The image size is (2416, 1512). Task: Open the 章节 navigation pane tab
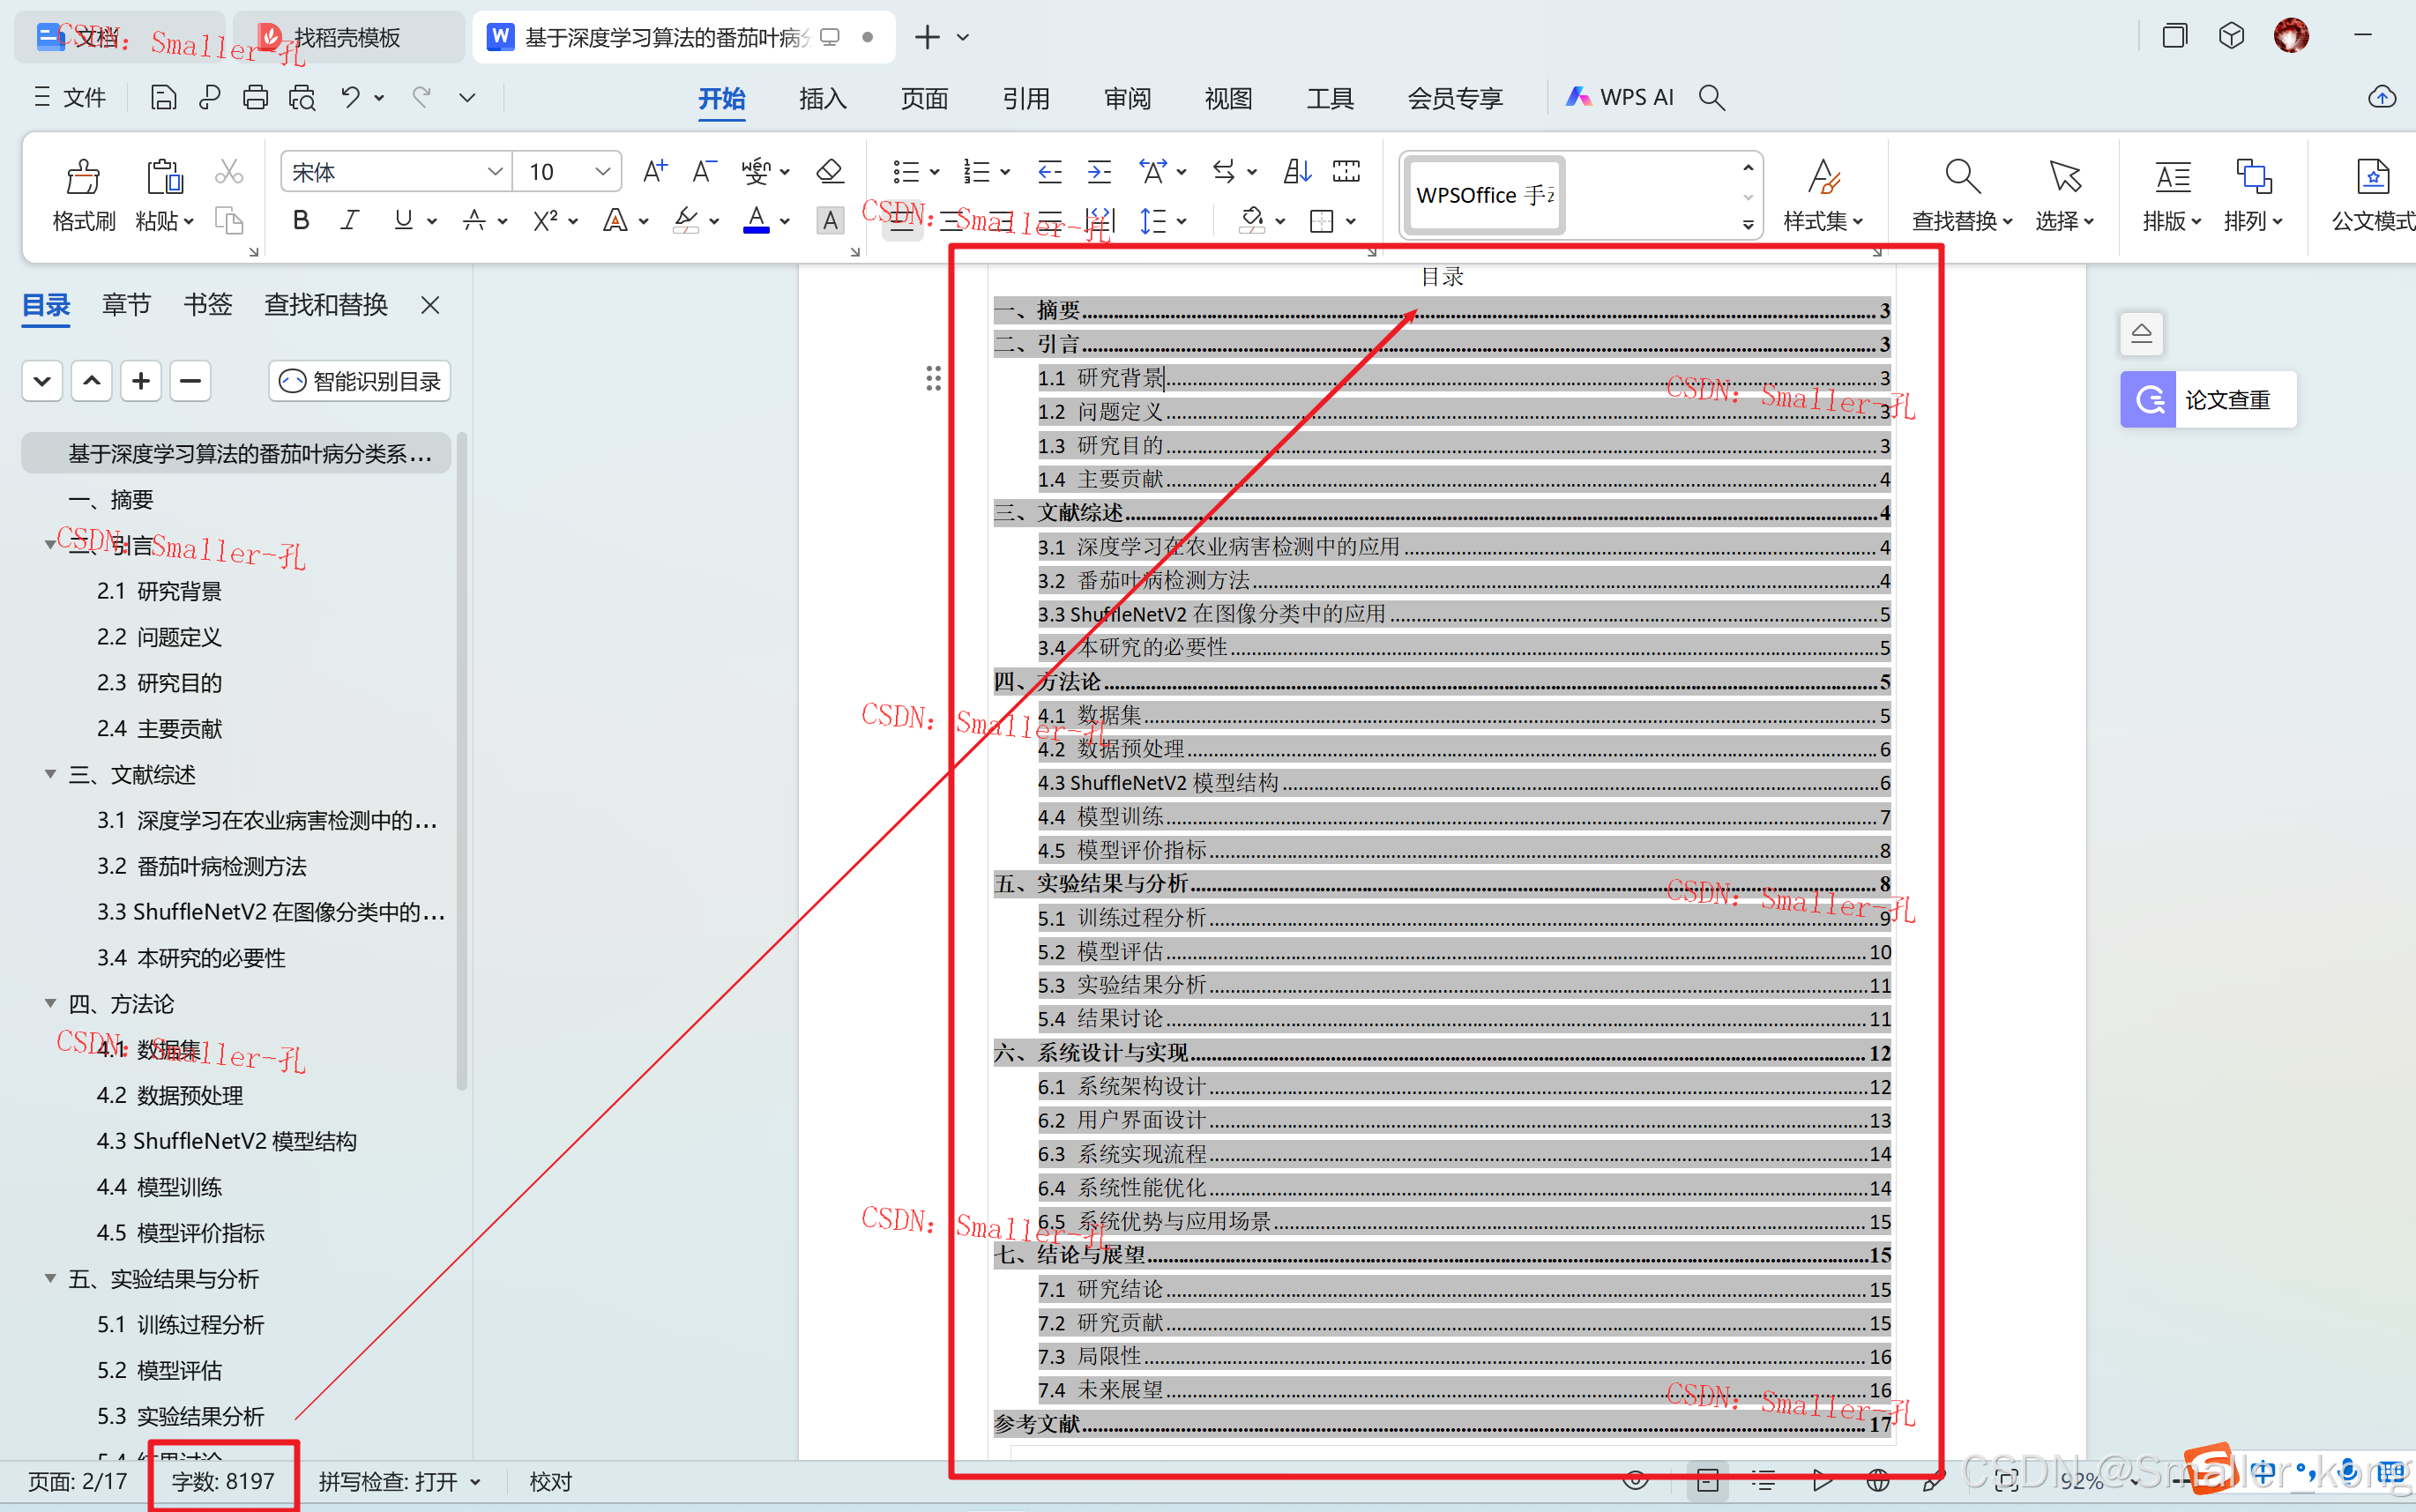click(x=126, y=305)
